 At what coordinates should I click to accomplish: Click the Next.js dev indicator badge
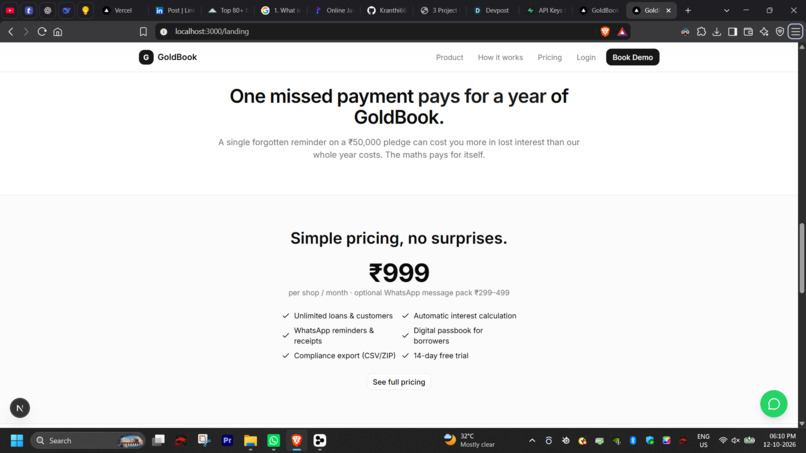coord(20,408)
